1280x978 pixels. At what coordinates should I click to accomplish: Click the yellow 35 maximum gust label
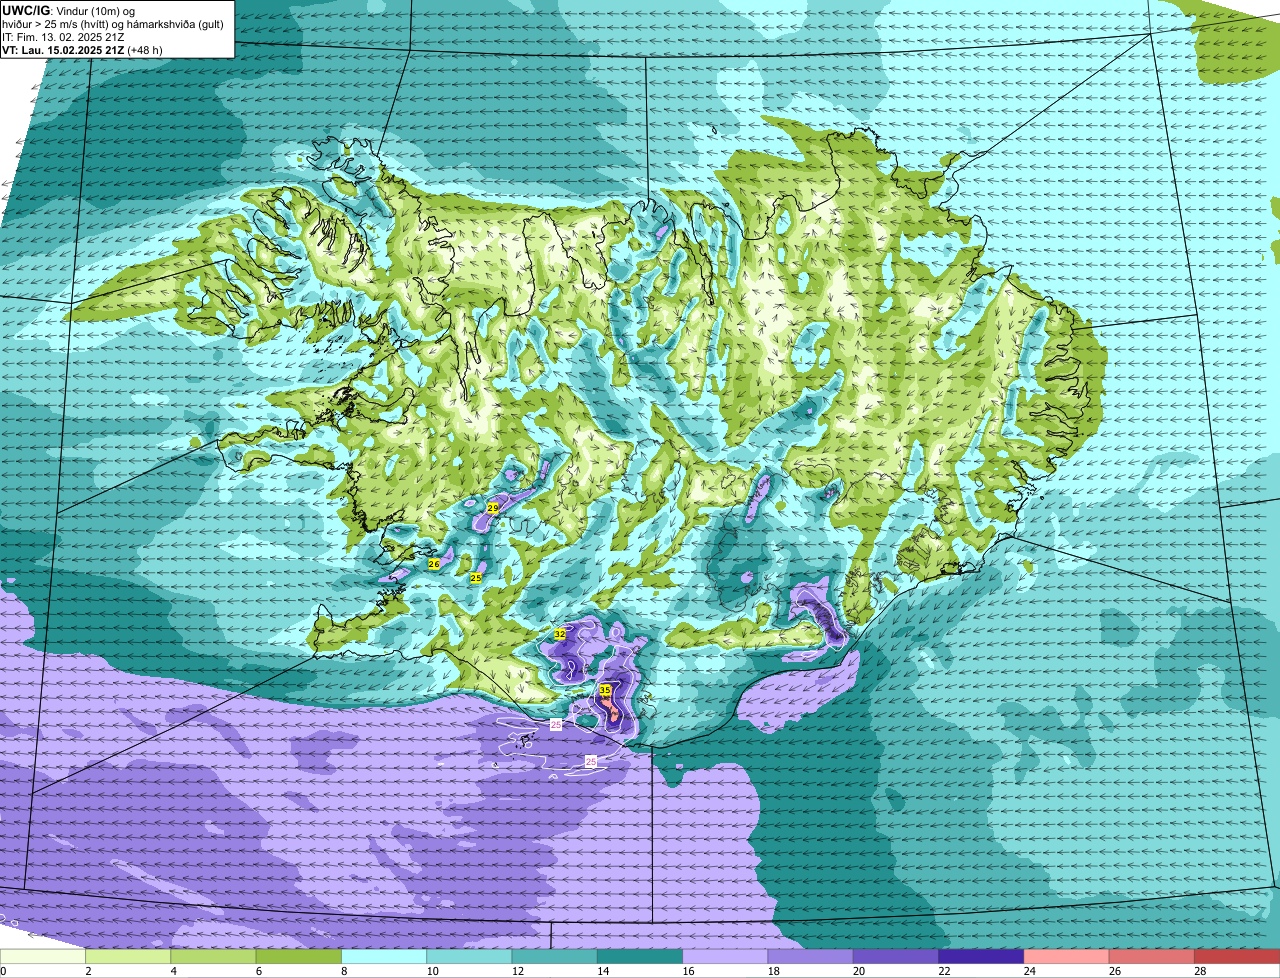pyautogui.click(x=605, y=690)
